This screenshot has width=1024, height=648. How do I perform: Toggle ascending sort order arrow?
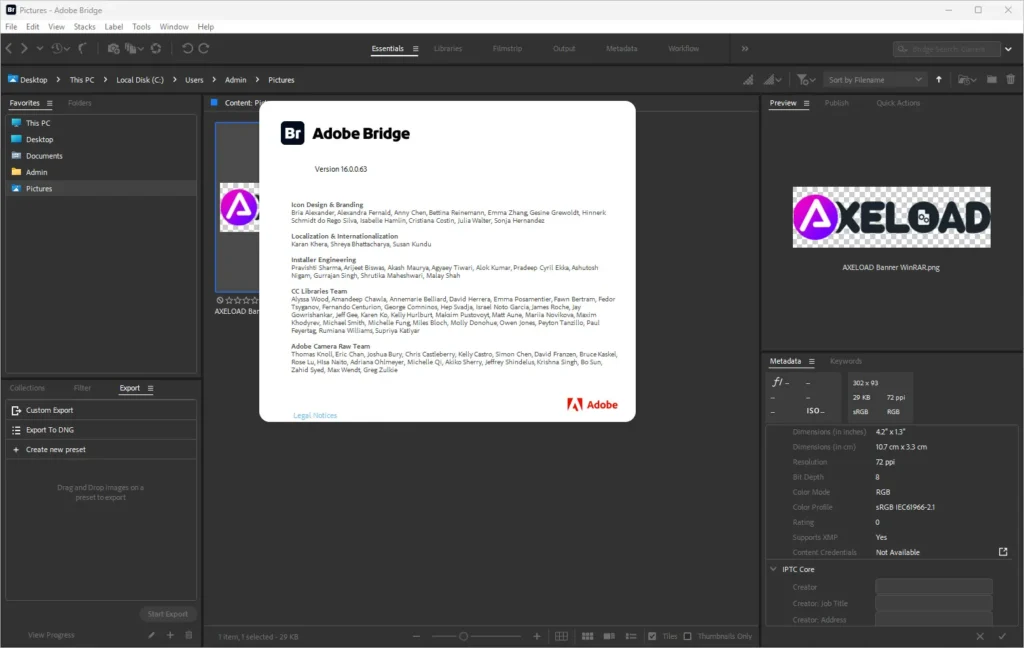tap(939, 79)
